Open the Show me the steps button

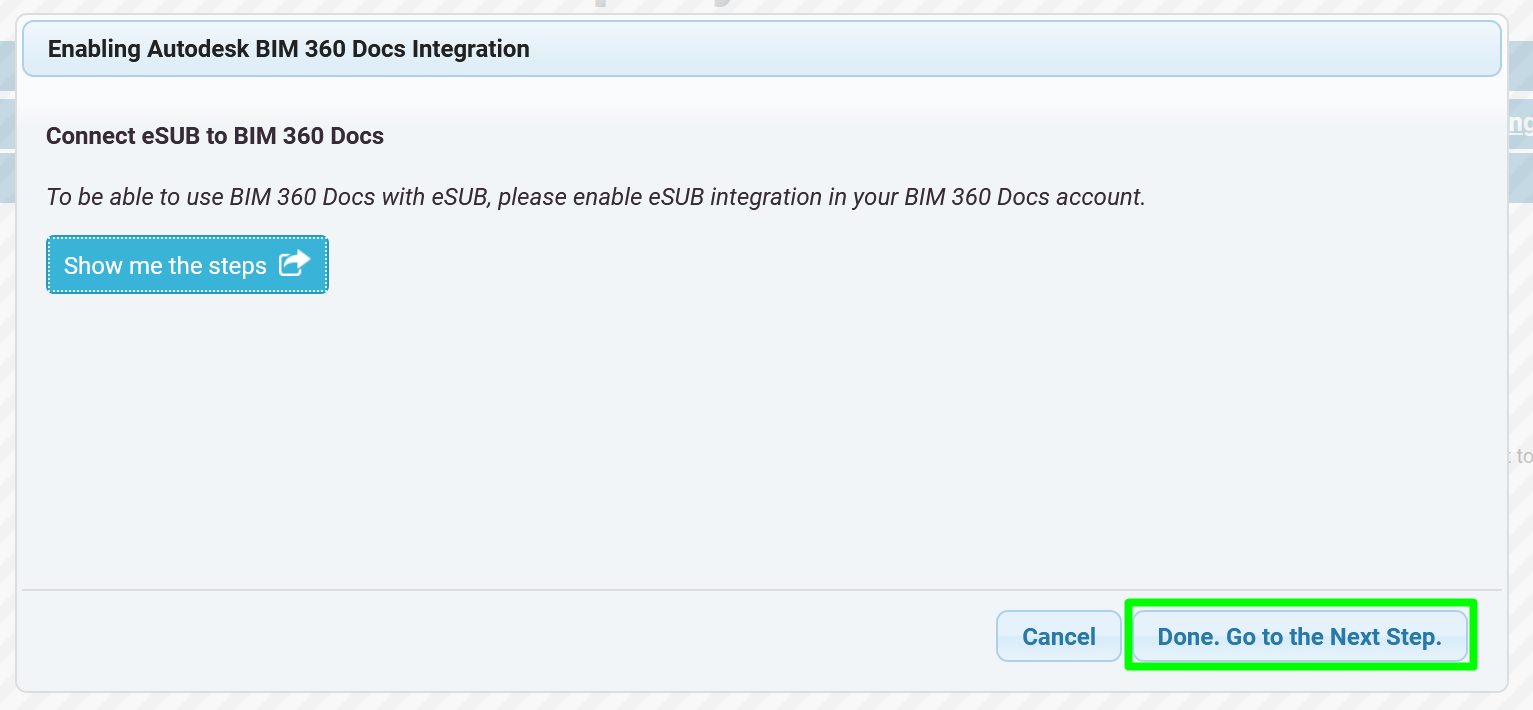(x=187, y=265)
